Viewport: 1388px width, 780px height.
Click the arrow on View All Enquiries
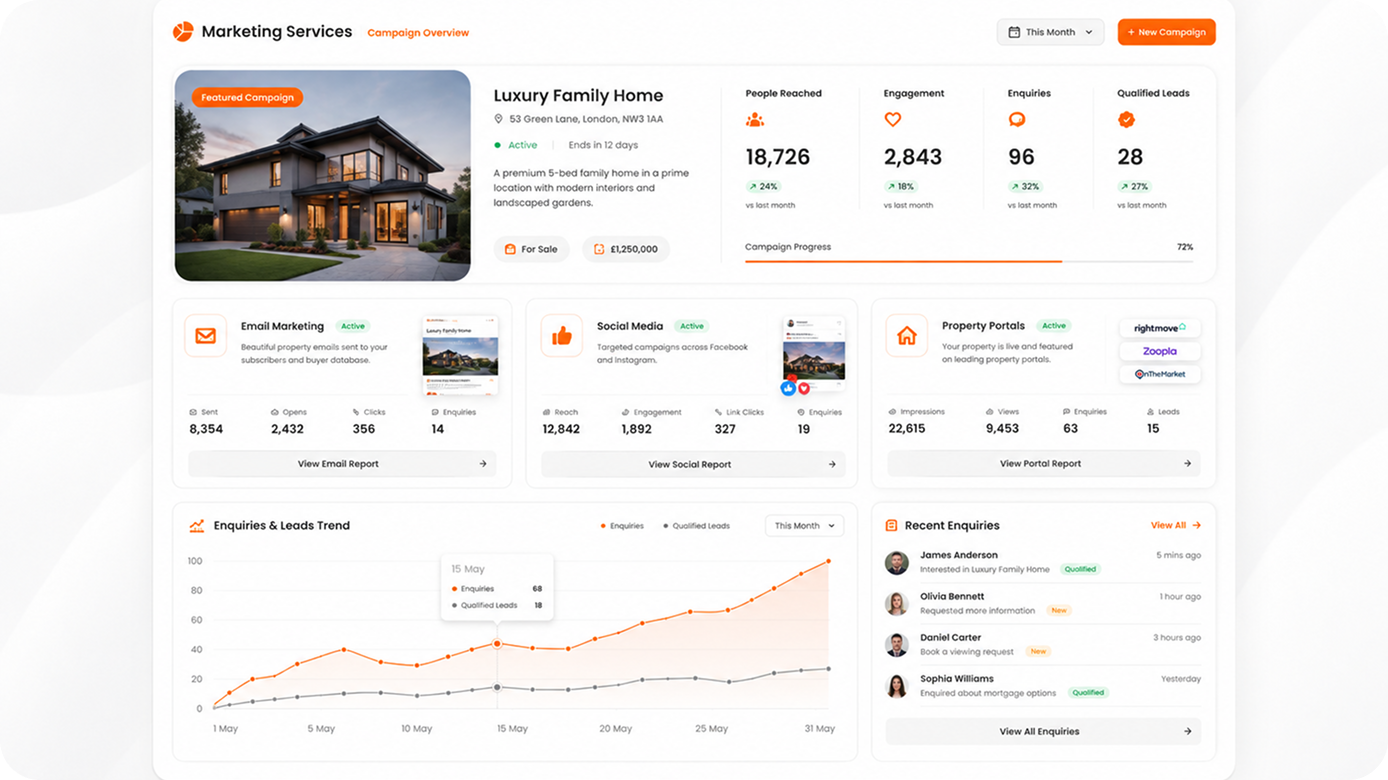[1187, 731]
